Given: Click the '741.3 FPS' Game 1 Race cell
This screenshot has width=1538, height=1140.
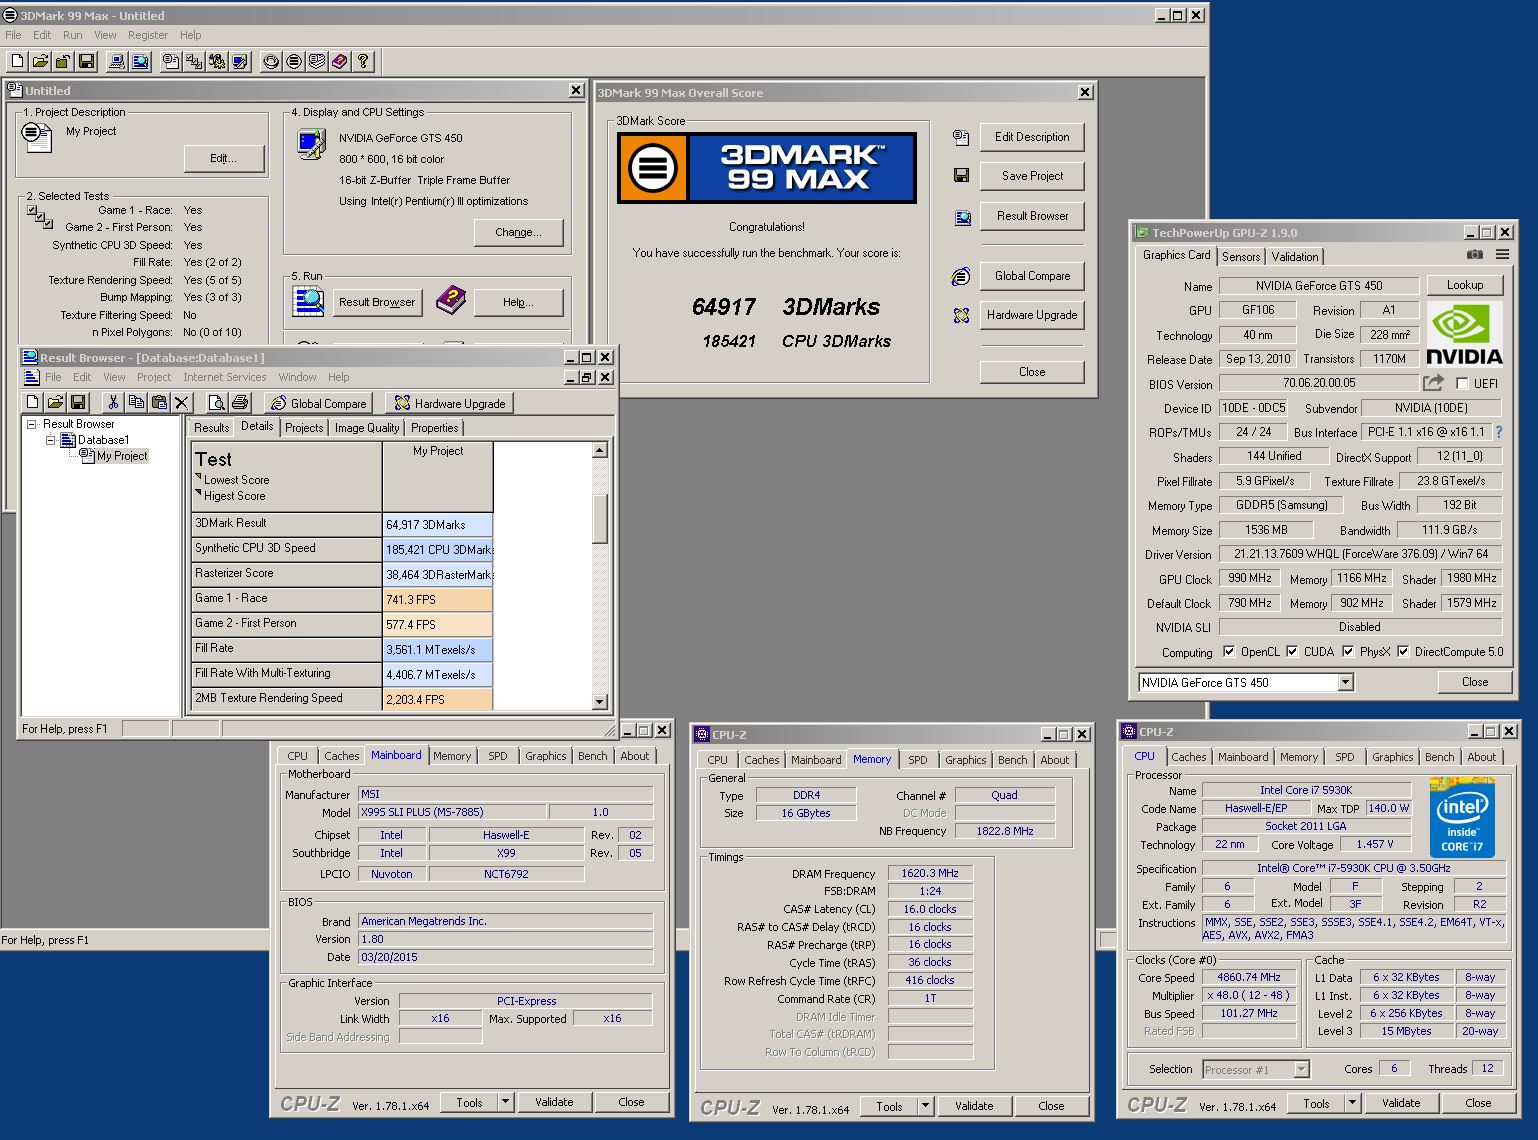Looking at the screenshot, I should (438, 599).
